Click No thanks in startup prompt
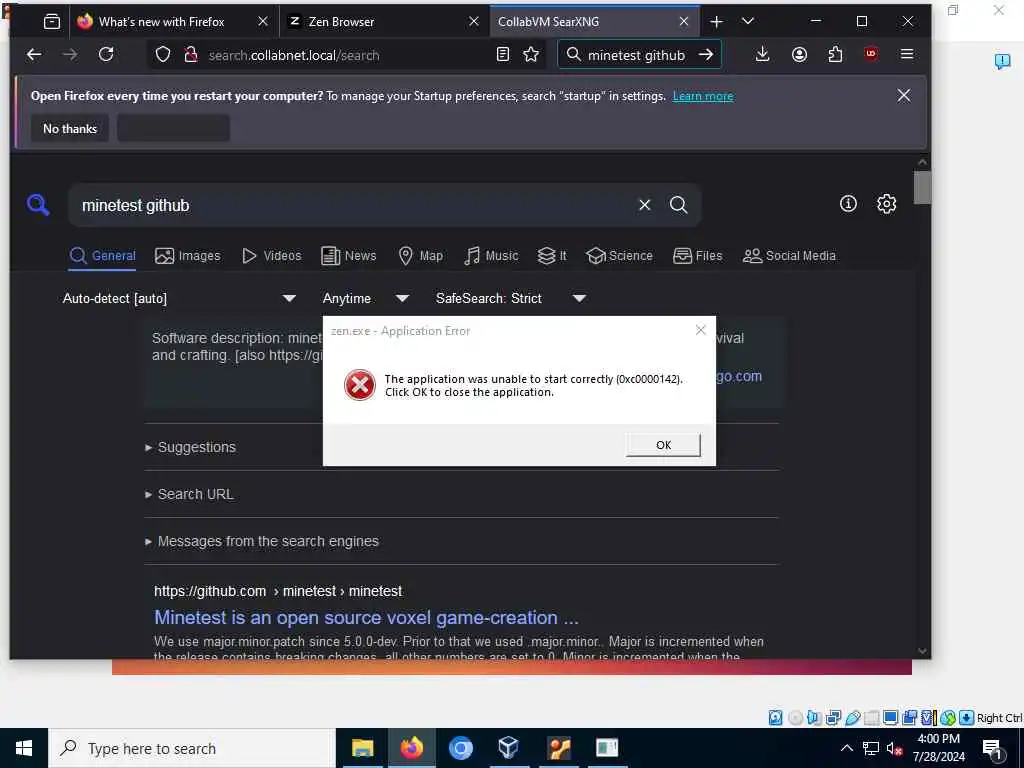 (x=70, y=129)
